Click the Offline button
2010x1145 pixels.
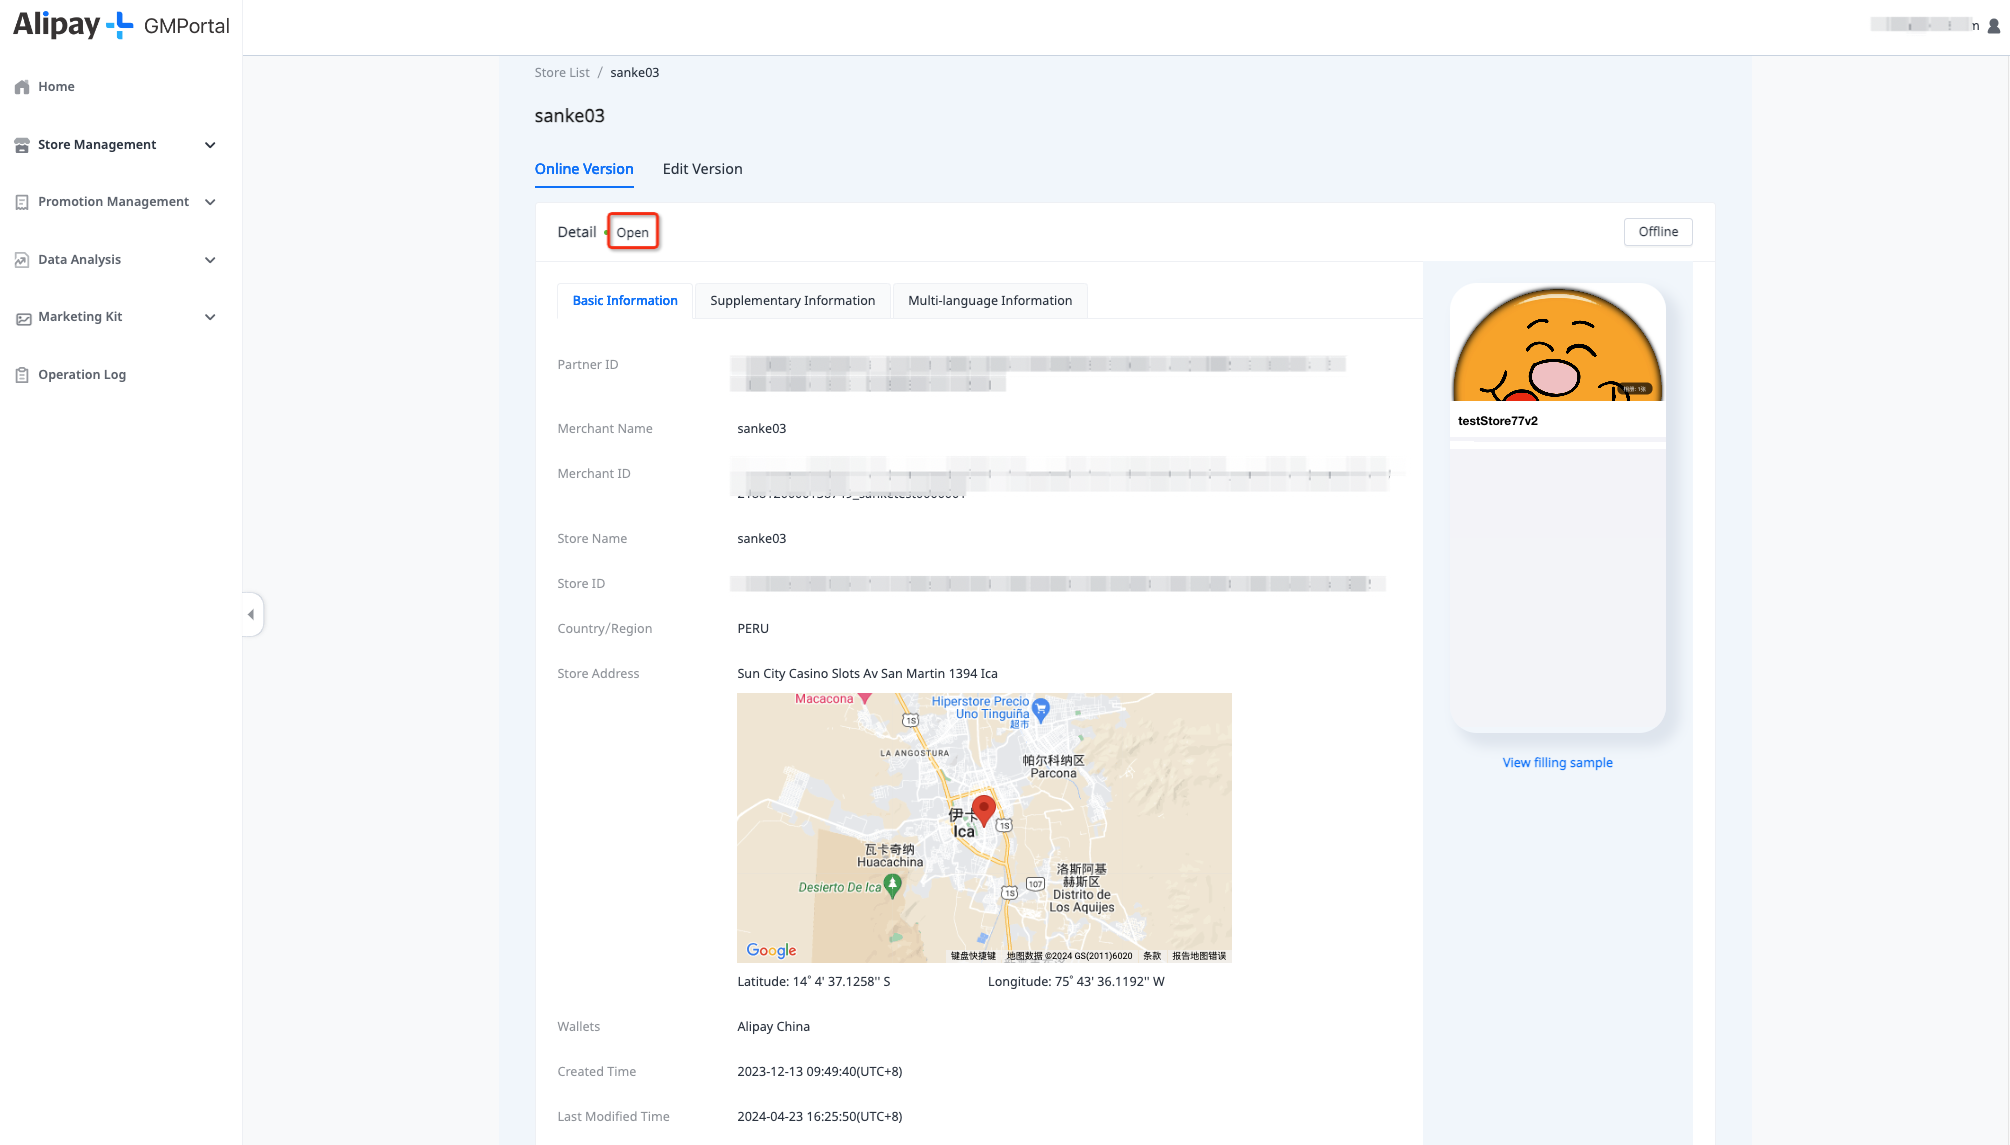(x=1657, y=232)
